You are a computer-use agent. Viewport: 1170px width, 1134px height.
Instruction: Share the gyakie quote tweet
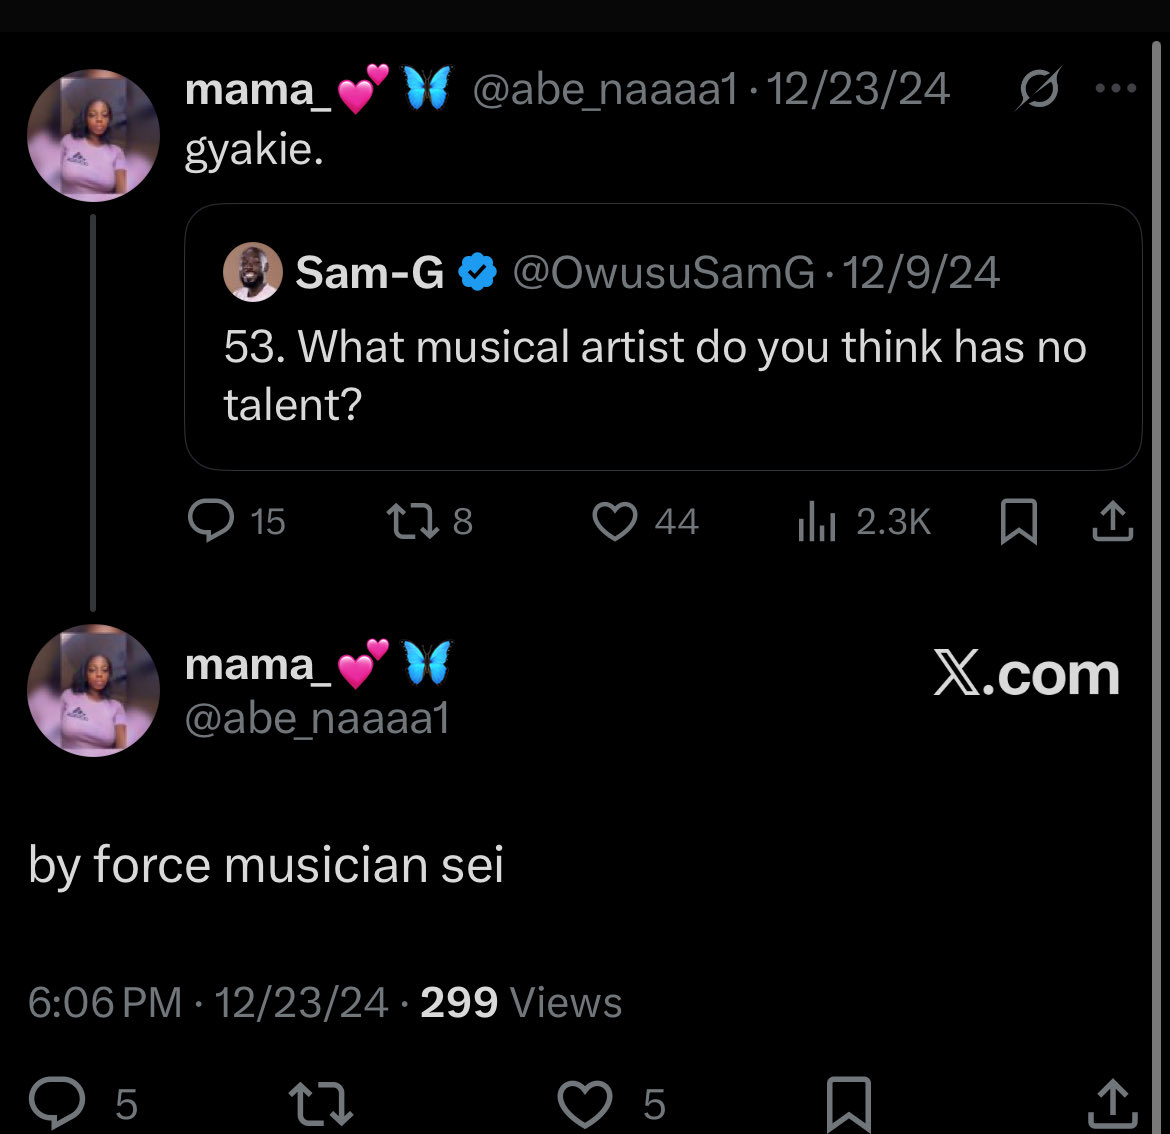(x=1113, y=521)
